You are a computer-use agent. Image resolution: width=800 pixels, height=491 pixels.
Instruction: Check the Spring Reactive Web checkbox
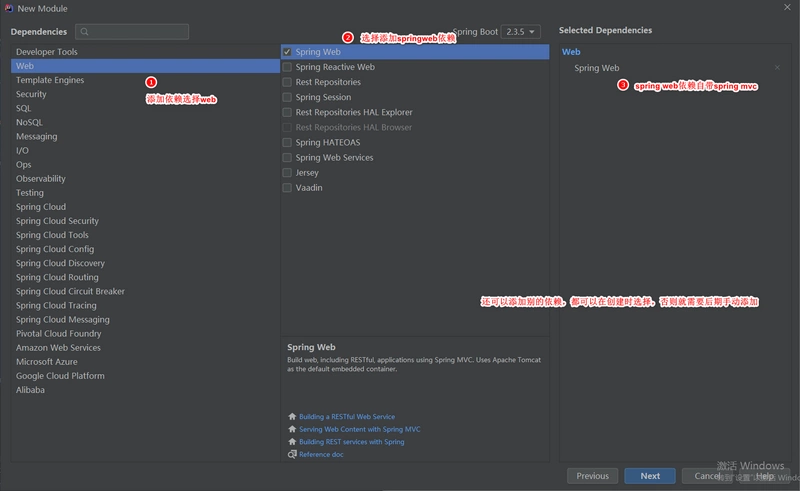287,67
